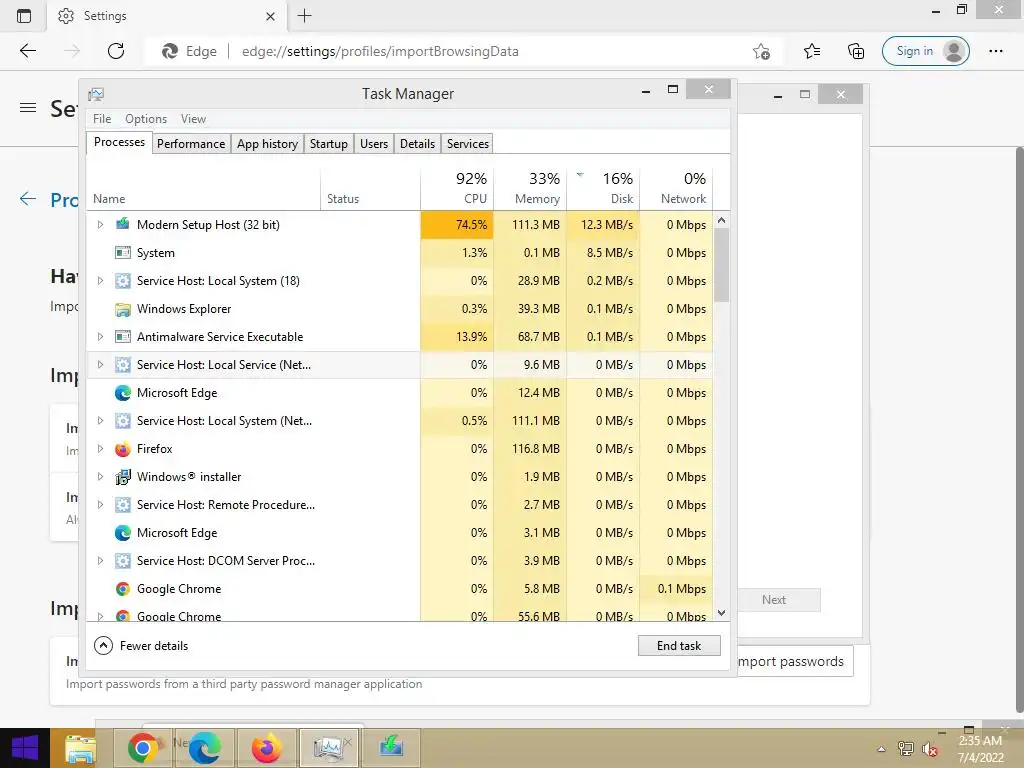Add this page to favorites in Edge
This screenshot has height=768, width=1024.
pyautogui.click(x=761, y=51)
